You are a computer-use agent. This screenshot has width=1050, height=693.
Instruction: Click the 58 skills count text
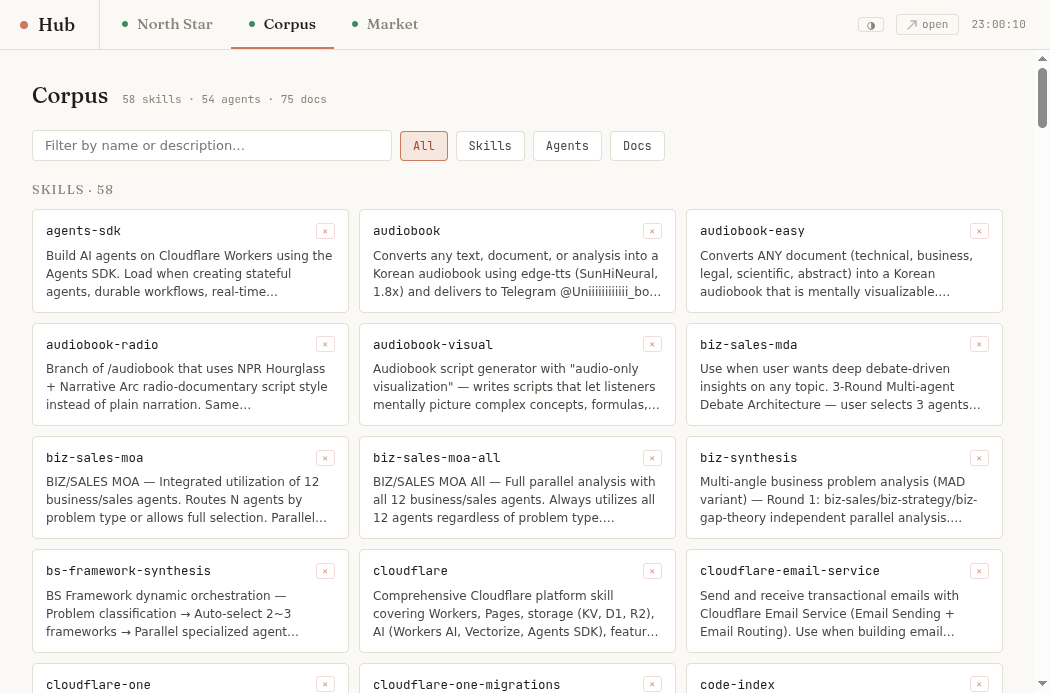pyautogui.click(x=151, y=99)
